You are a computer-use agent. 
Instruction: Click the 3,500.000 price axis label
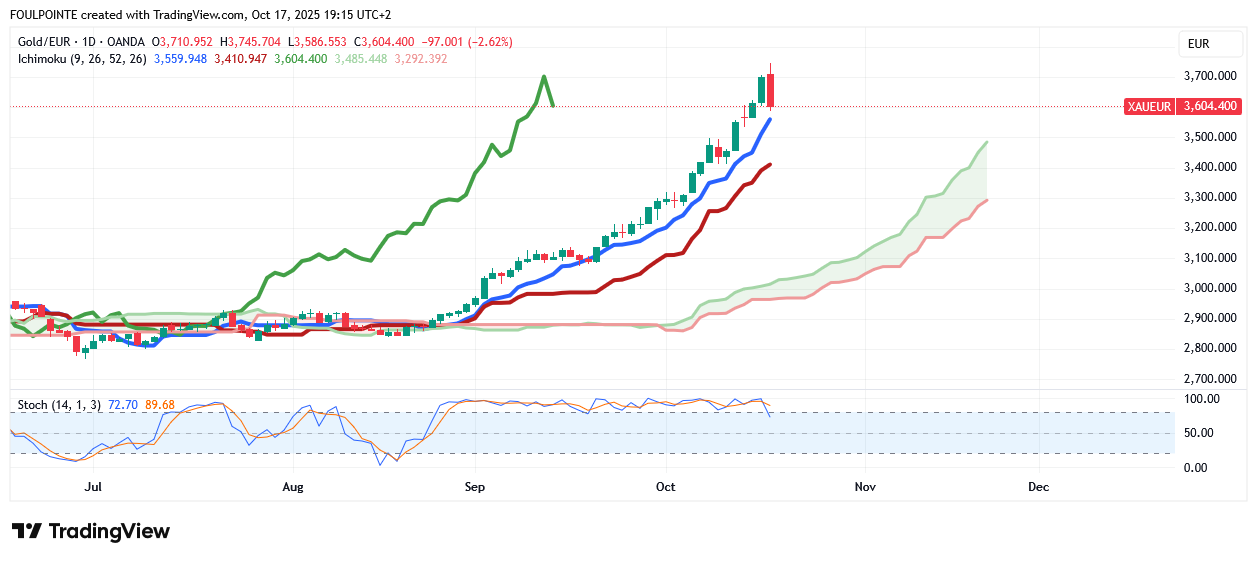click(x=1212, y=137)
